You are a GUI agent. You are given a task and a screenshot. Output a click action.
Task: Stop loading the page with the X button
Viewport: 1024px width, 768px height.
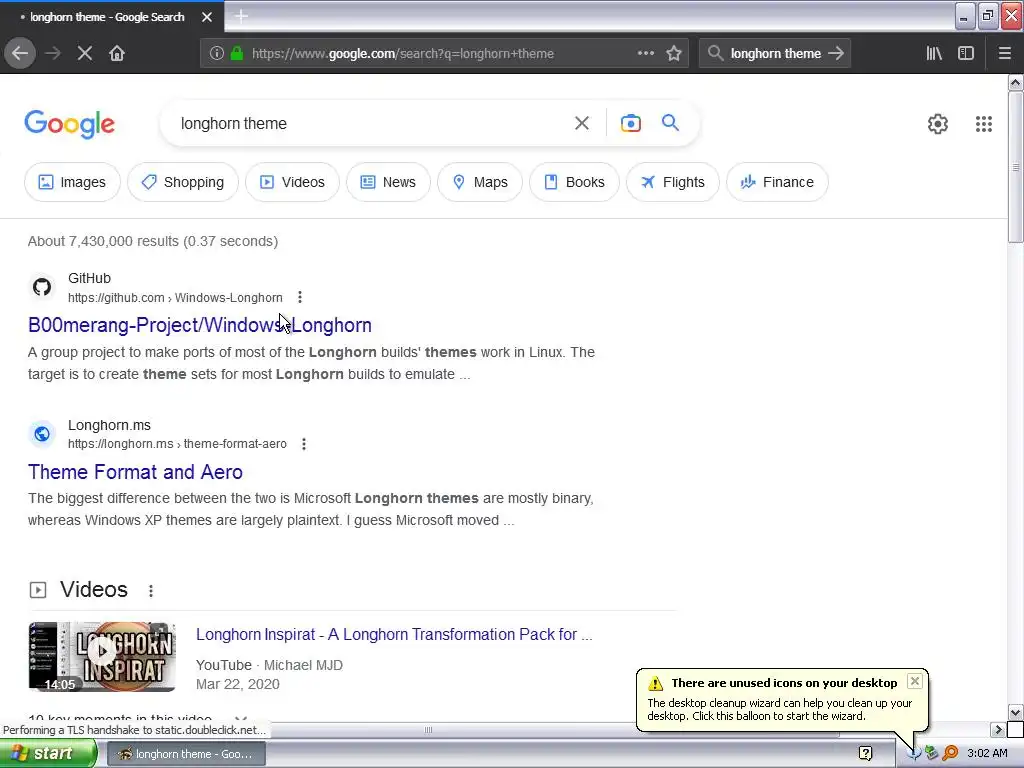click(85, 54)
